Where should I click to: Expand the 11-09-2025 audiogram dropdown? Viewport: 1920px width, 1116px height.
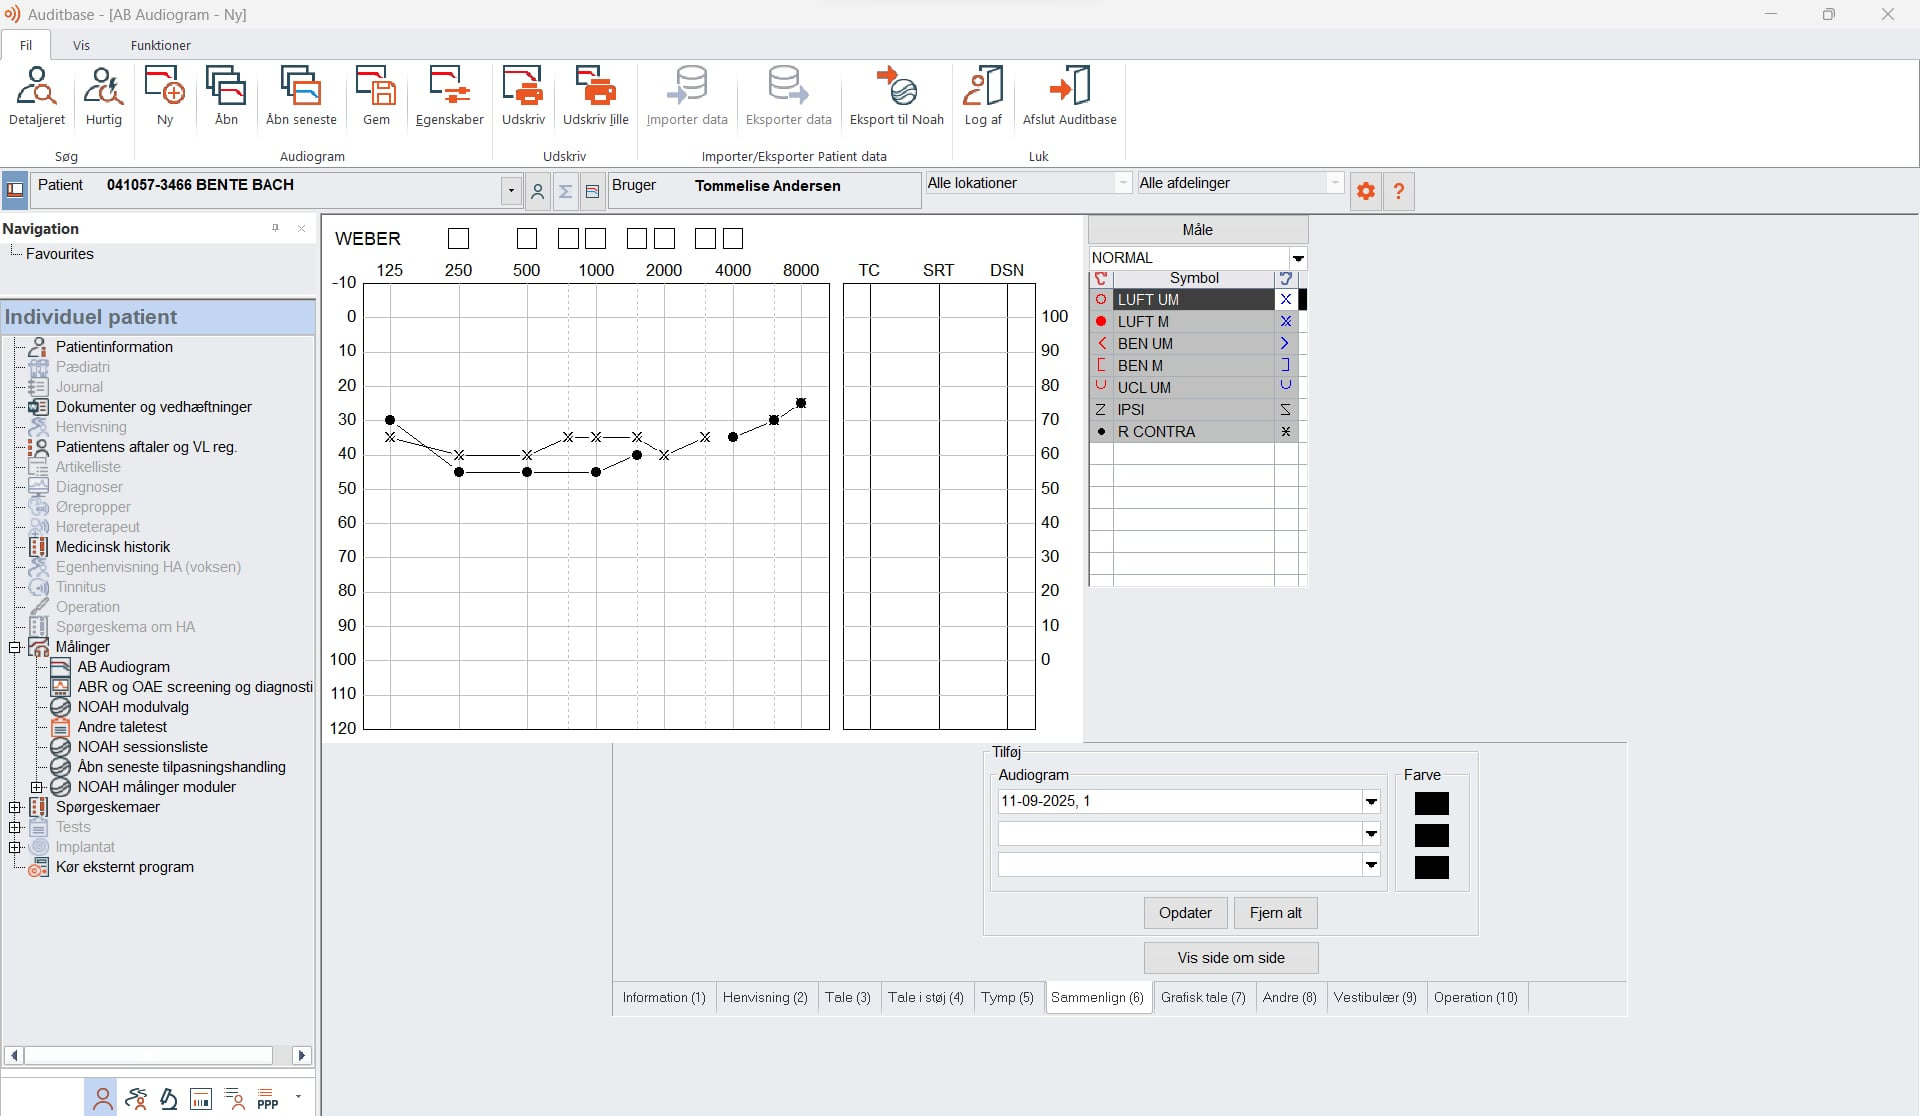point(1371,802)
